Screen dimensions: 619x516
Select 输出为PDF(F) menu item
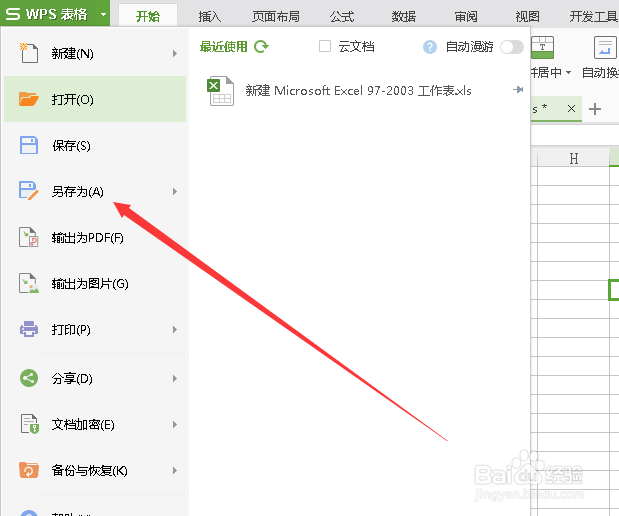(95, 238)
